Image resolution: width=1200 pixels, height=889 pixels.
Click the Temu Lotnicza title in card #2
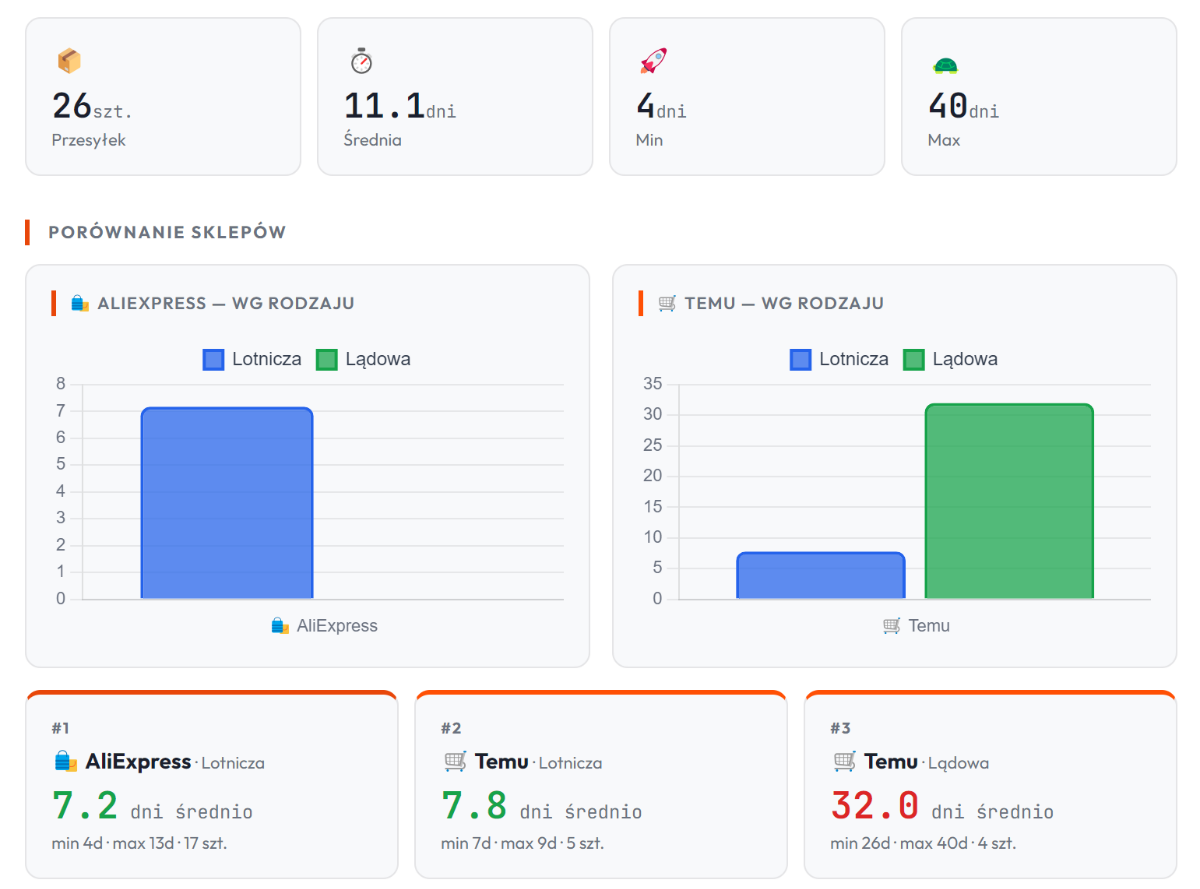(521, 762)
